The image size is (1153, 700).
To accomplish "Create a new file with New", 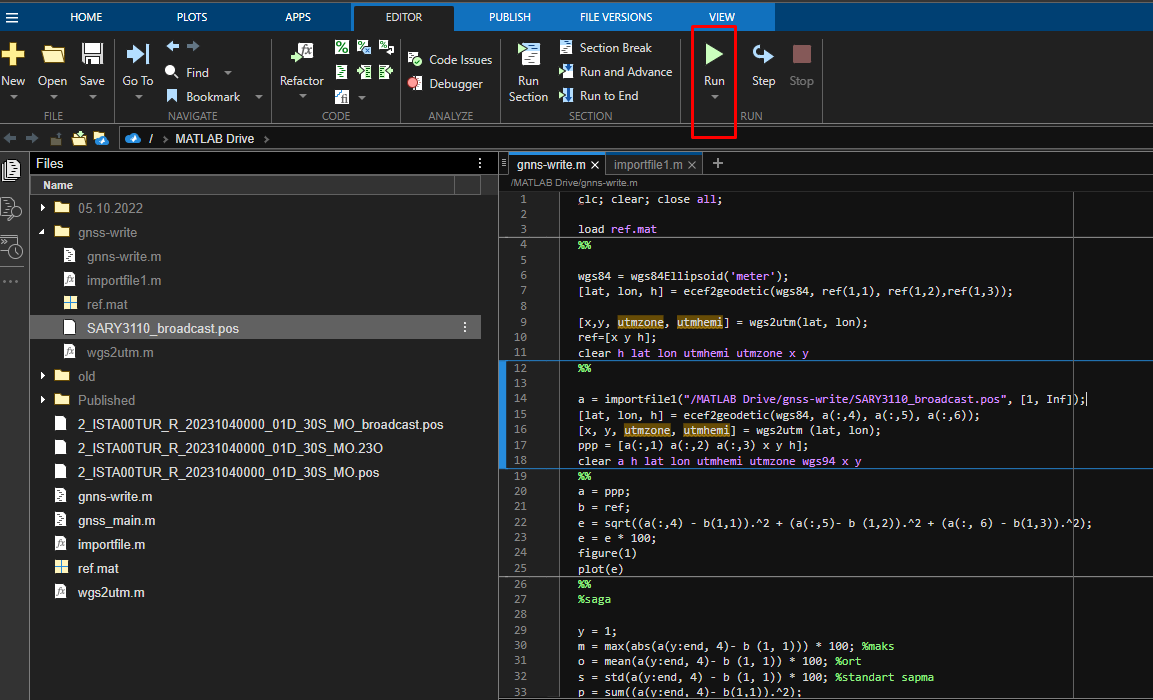I will pos(13,54).
